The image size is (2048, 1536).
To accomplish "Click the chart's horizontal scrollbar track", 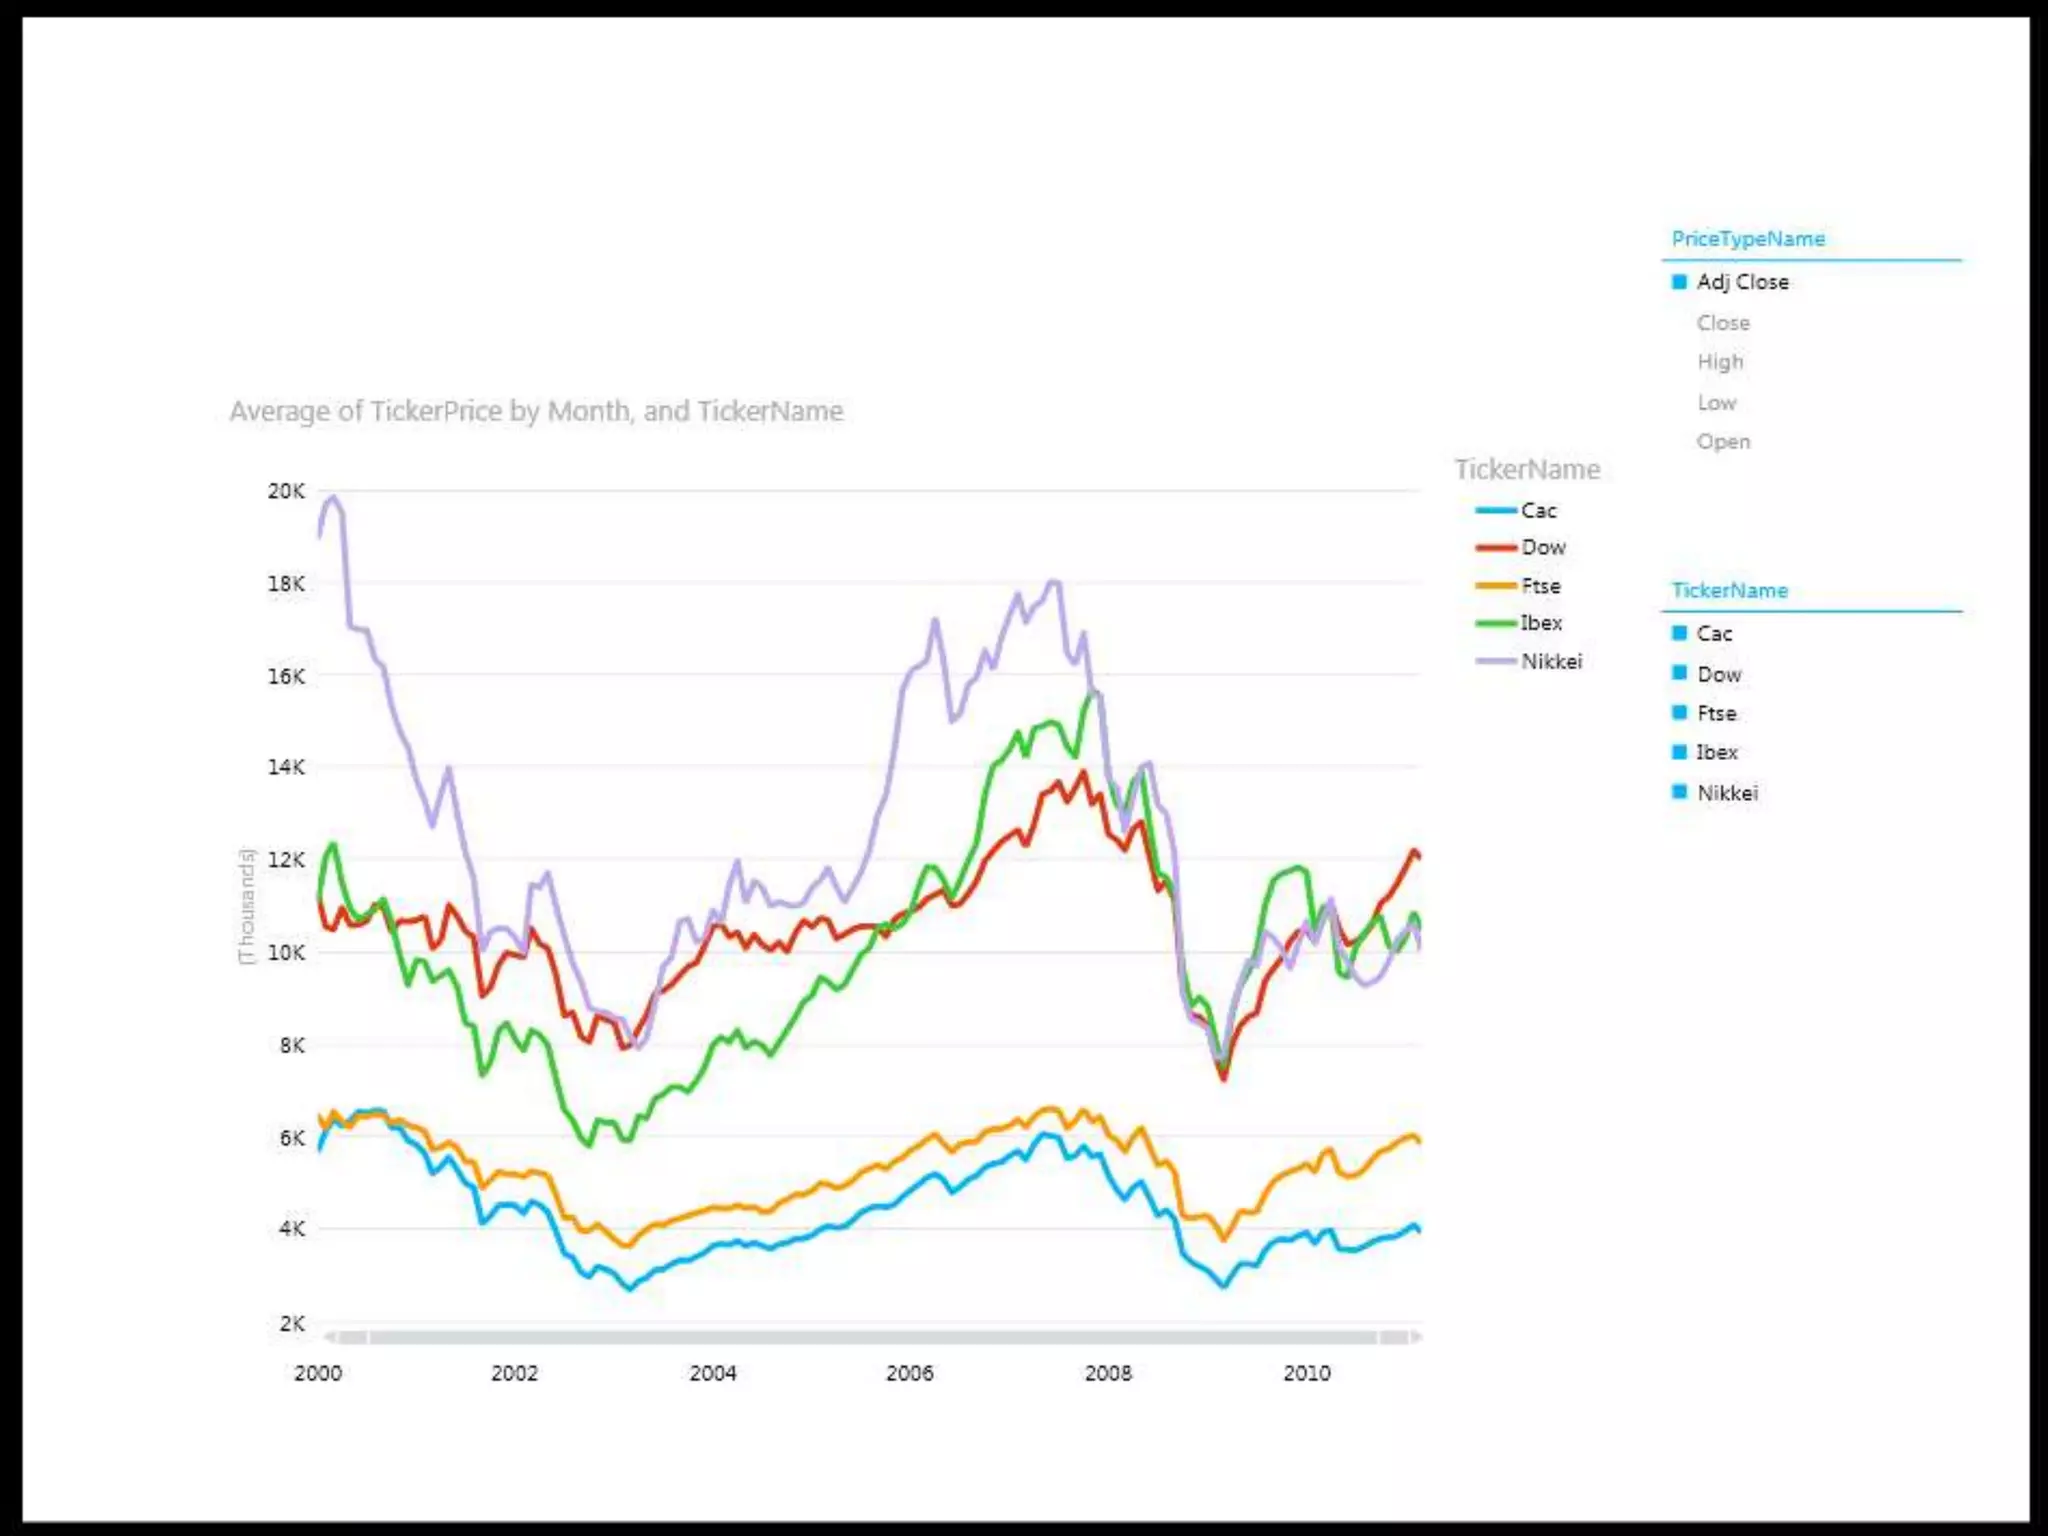I will (x=870, y=1337).
